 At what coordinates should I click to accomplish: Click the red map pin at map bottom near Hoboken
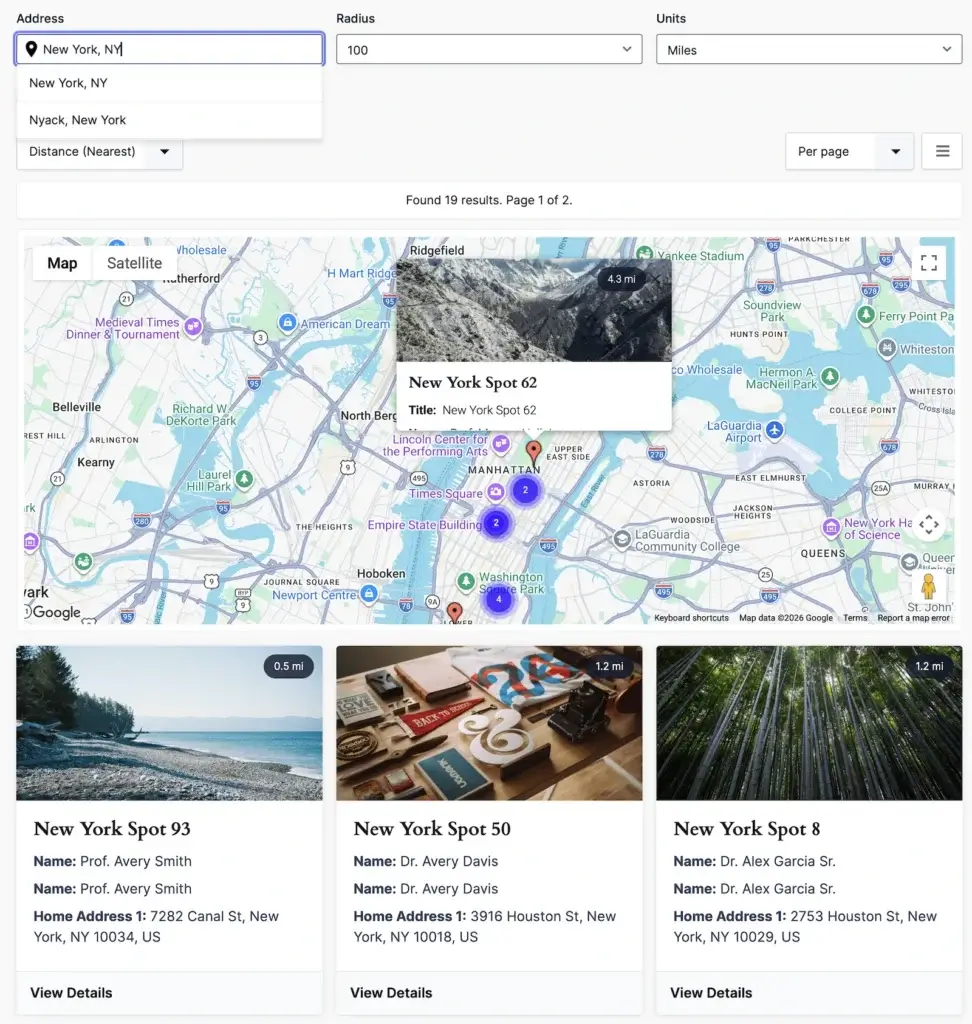click(x=455, y=613)
